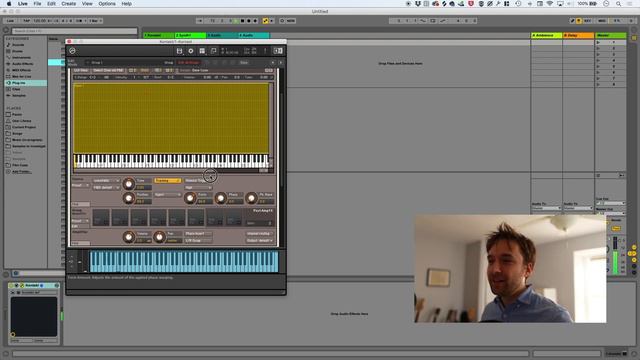Click Add Folder in Places
Image resolution: width=640 pixels, height=360 pixels.
coord(21,171)
